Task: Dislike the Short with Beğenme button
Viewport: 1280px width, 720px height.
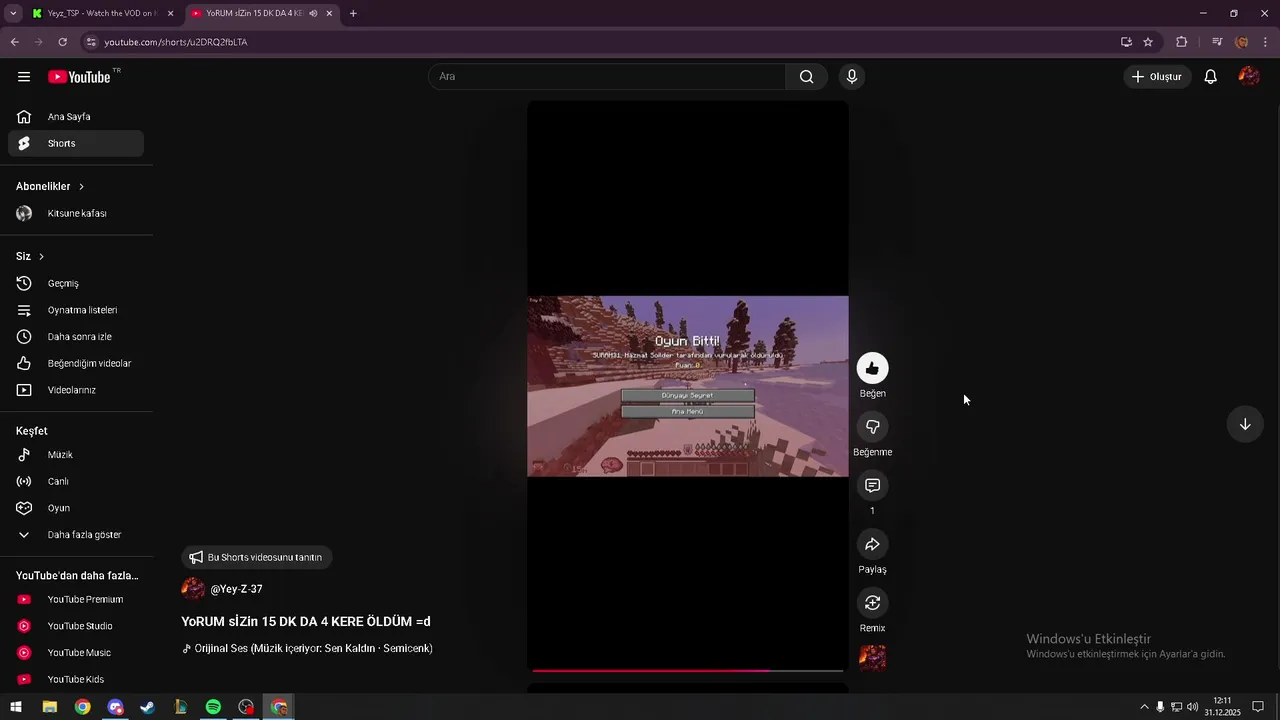Action: 872,427
